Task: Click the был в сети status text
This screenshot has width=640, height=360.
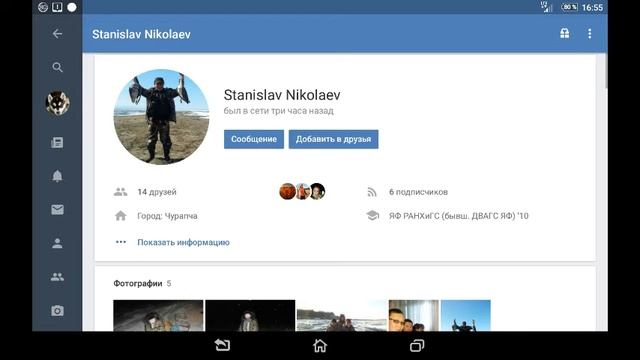Action: (x=278, y=111)
